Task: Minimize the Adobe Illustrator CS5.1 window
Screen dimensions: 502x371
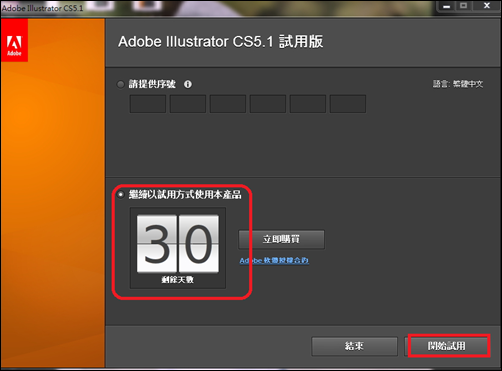Action: point(447,6)
